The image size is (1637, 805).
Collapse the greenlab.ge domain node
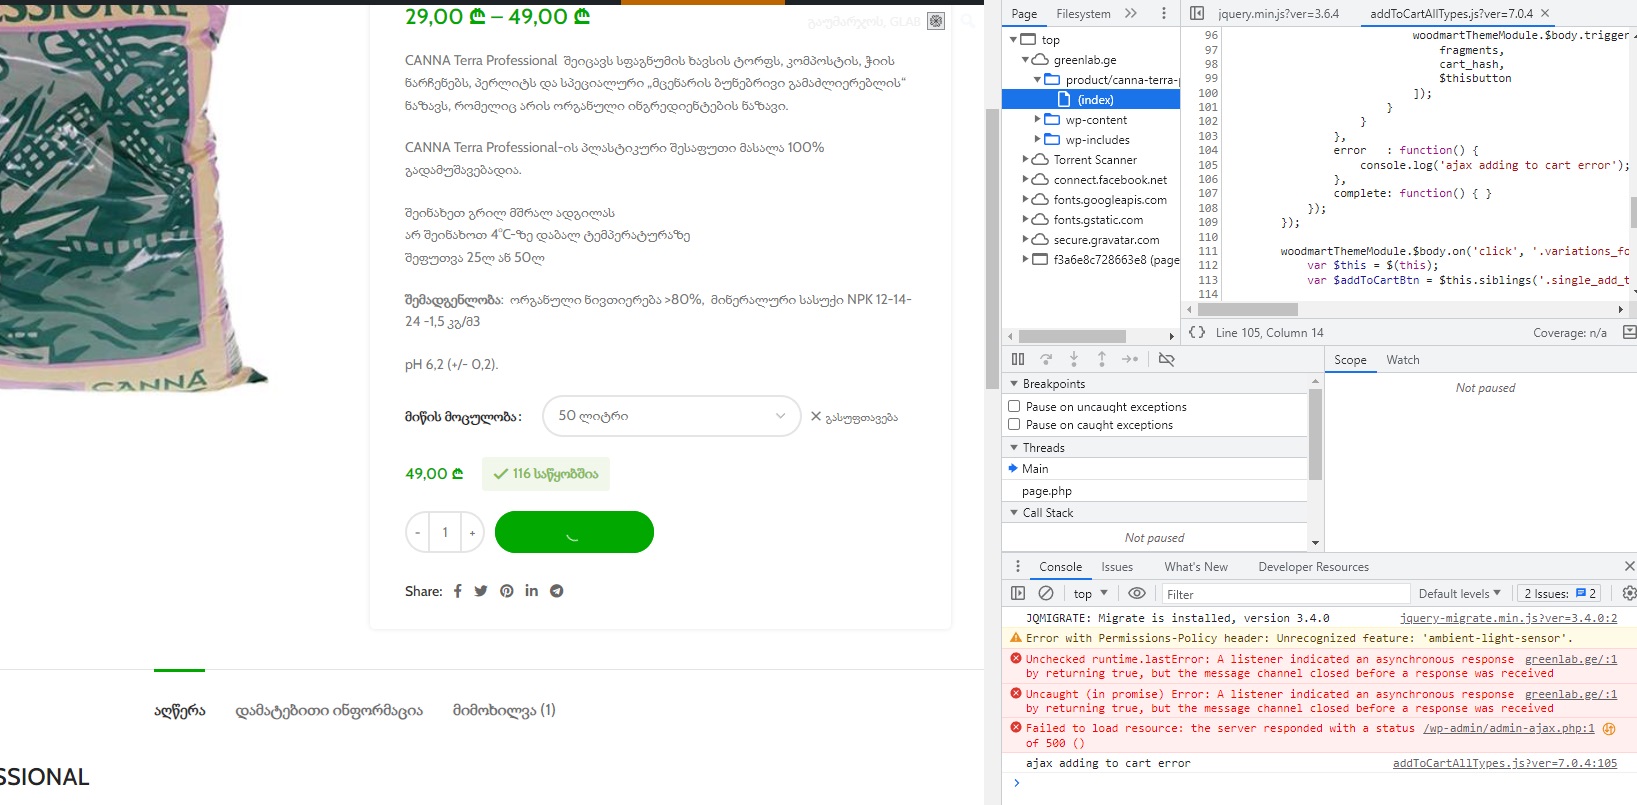coord(1025,60)
